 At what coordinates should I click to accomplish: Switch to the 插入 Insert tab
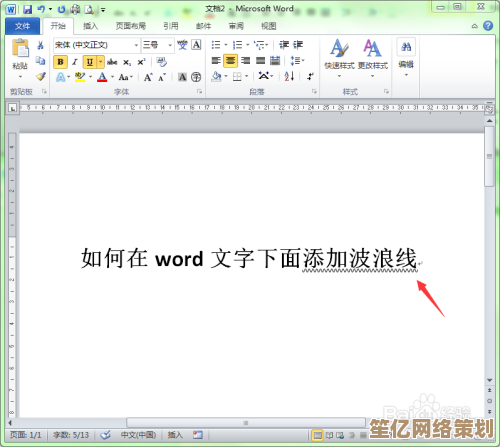90,26
